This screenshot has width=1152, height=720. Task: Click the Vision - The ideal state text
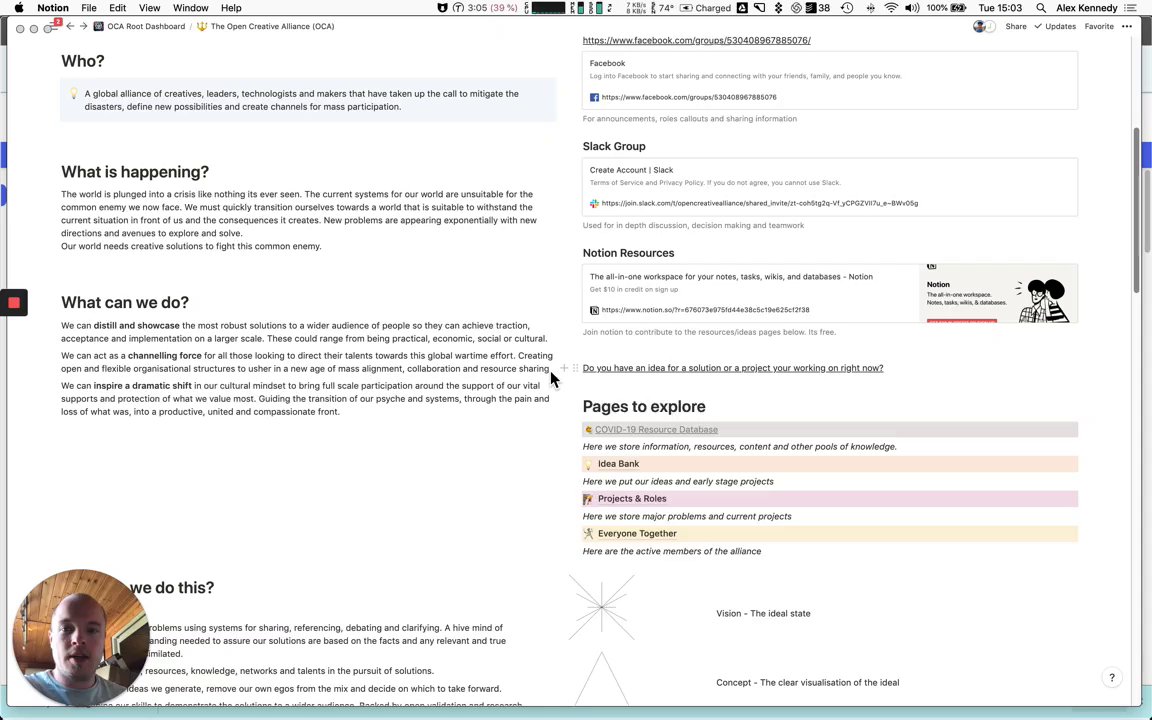coord(763,613)
